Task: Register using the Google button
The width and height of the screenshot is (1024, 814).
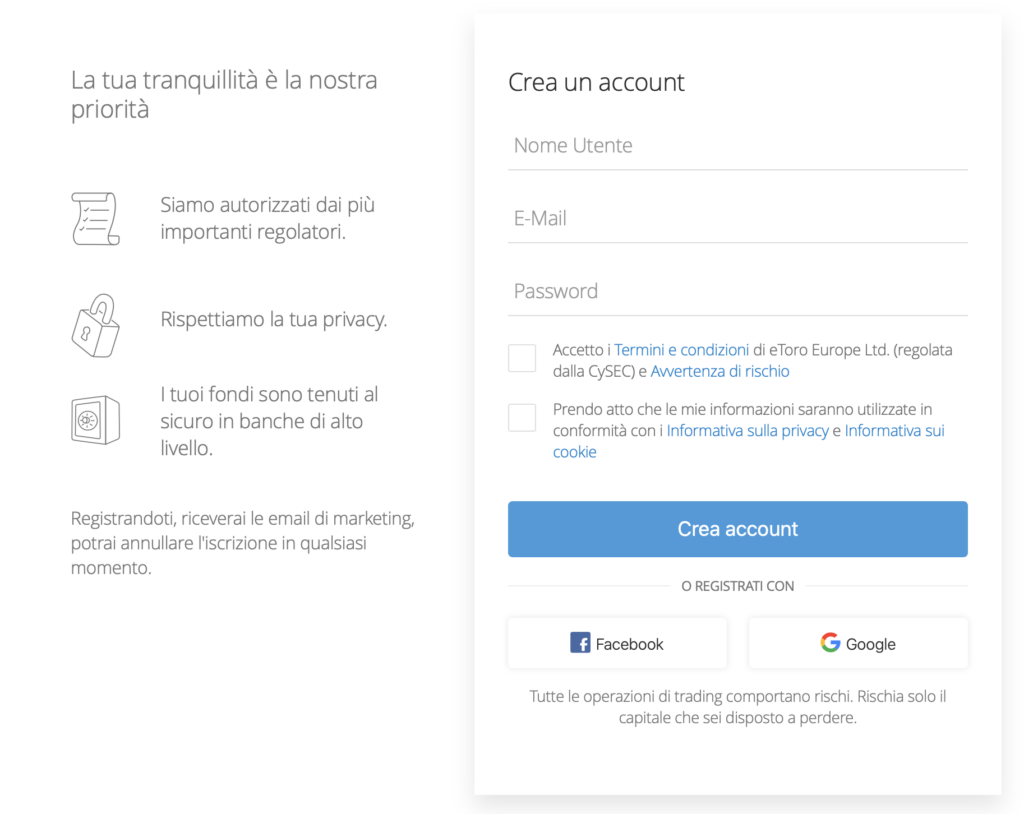Action: pyautogui.click(x=858, y=643)
